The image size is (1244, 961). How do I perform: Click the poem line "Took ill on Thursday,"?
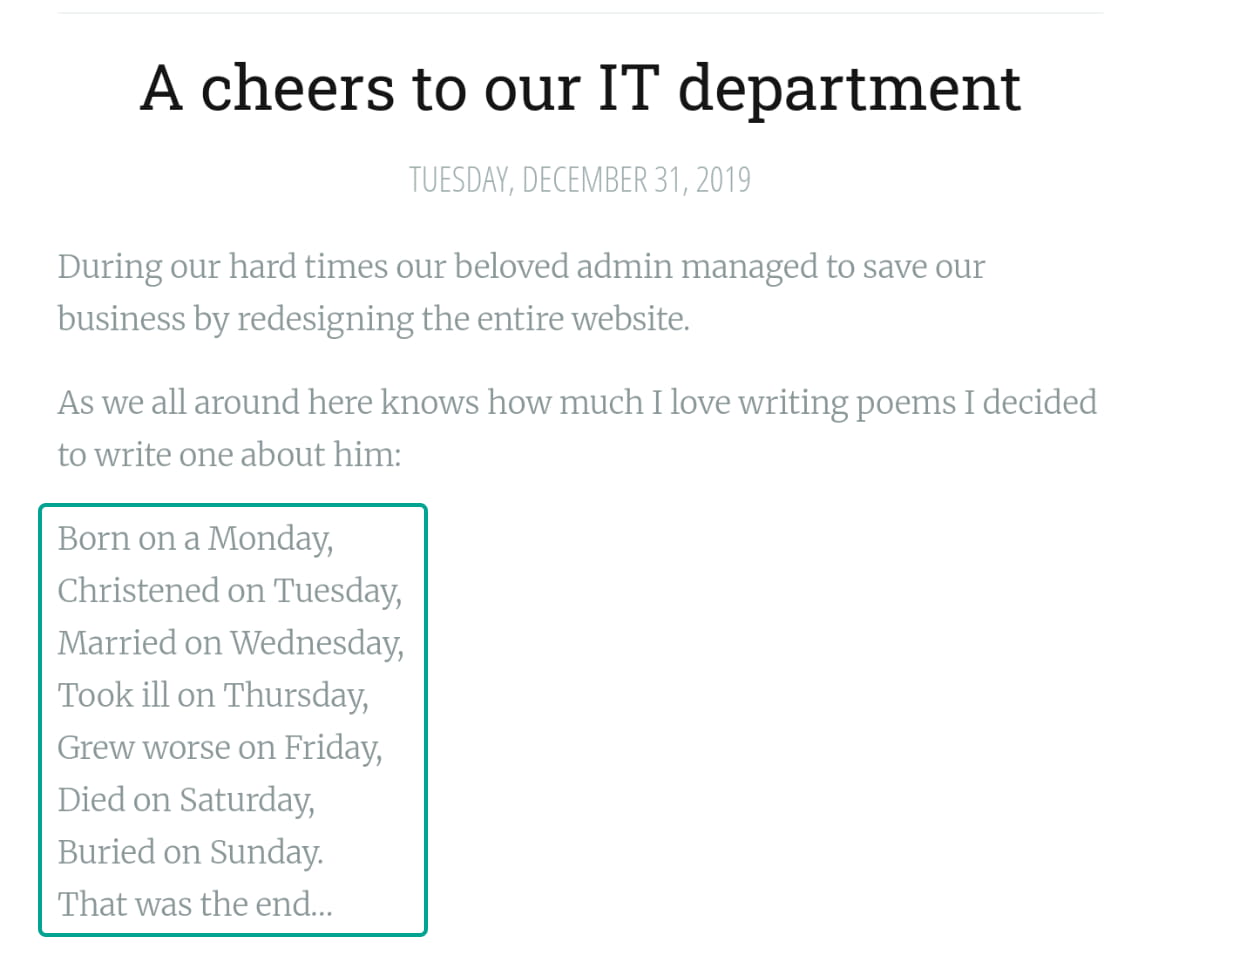point(213,695)
